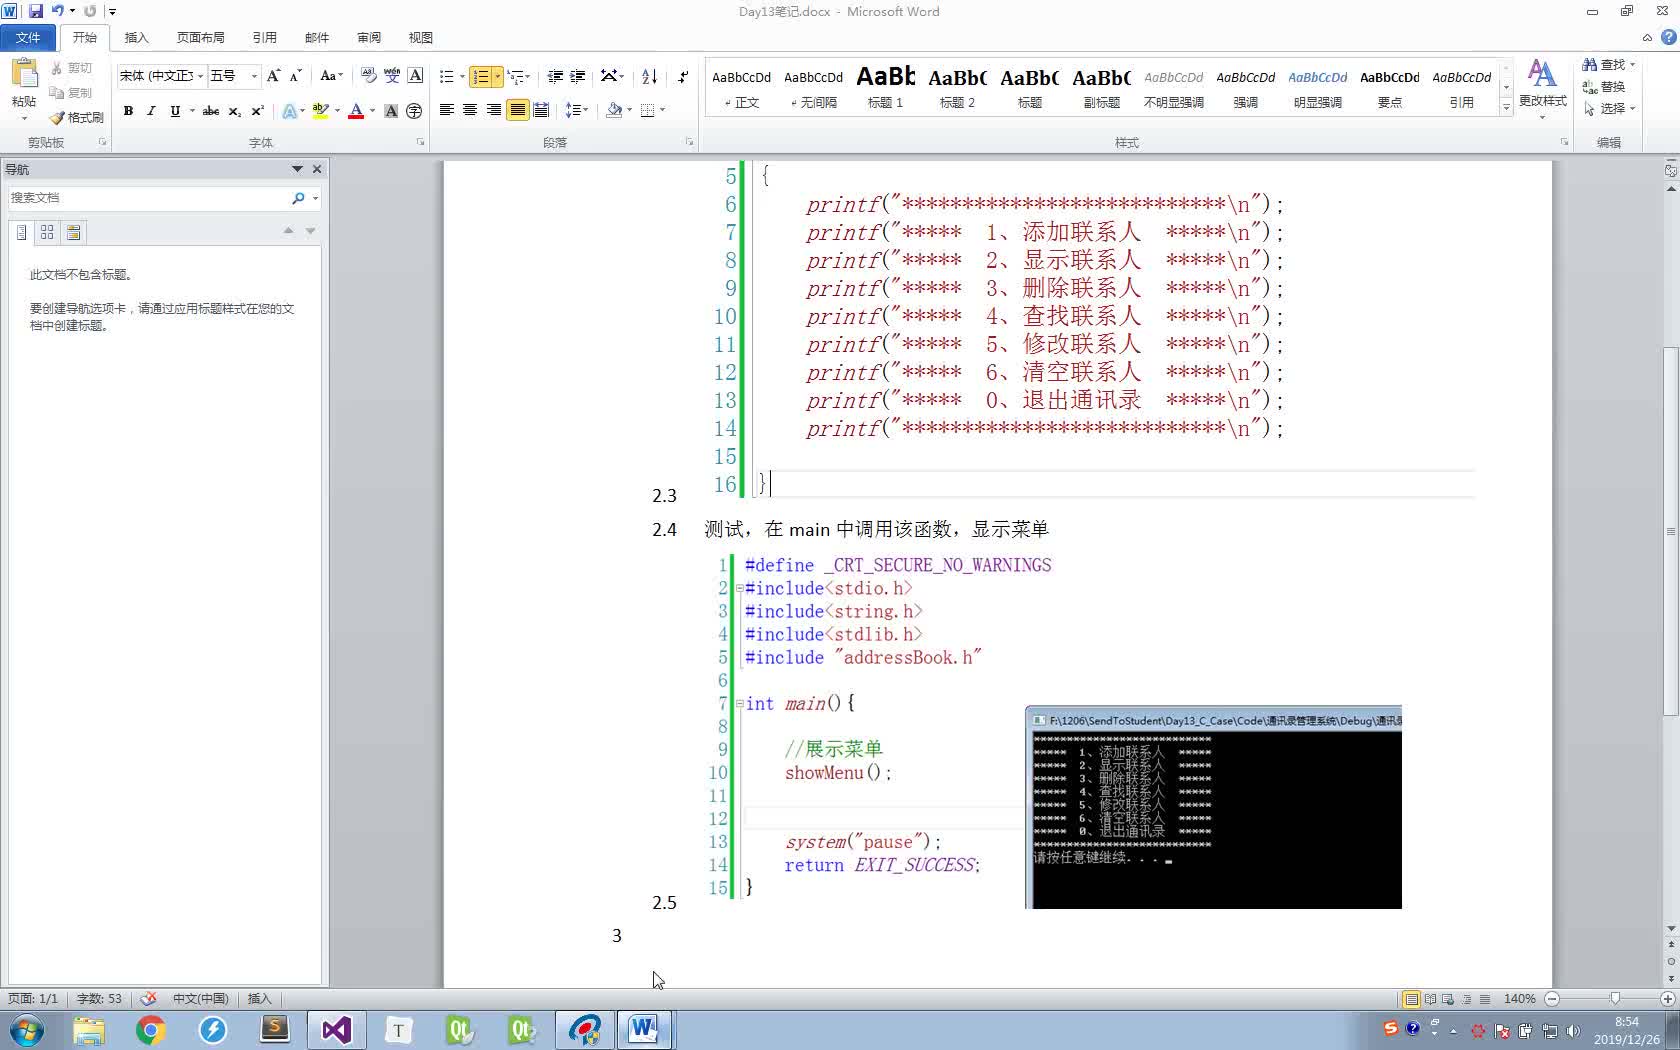Open the numbering list dropdown arrow
The height and width of the screenshot is (1050, 1680).
(498, 76)
